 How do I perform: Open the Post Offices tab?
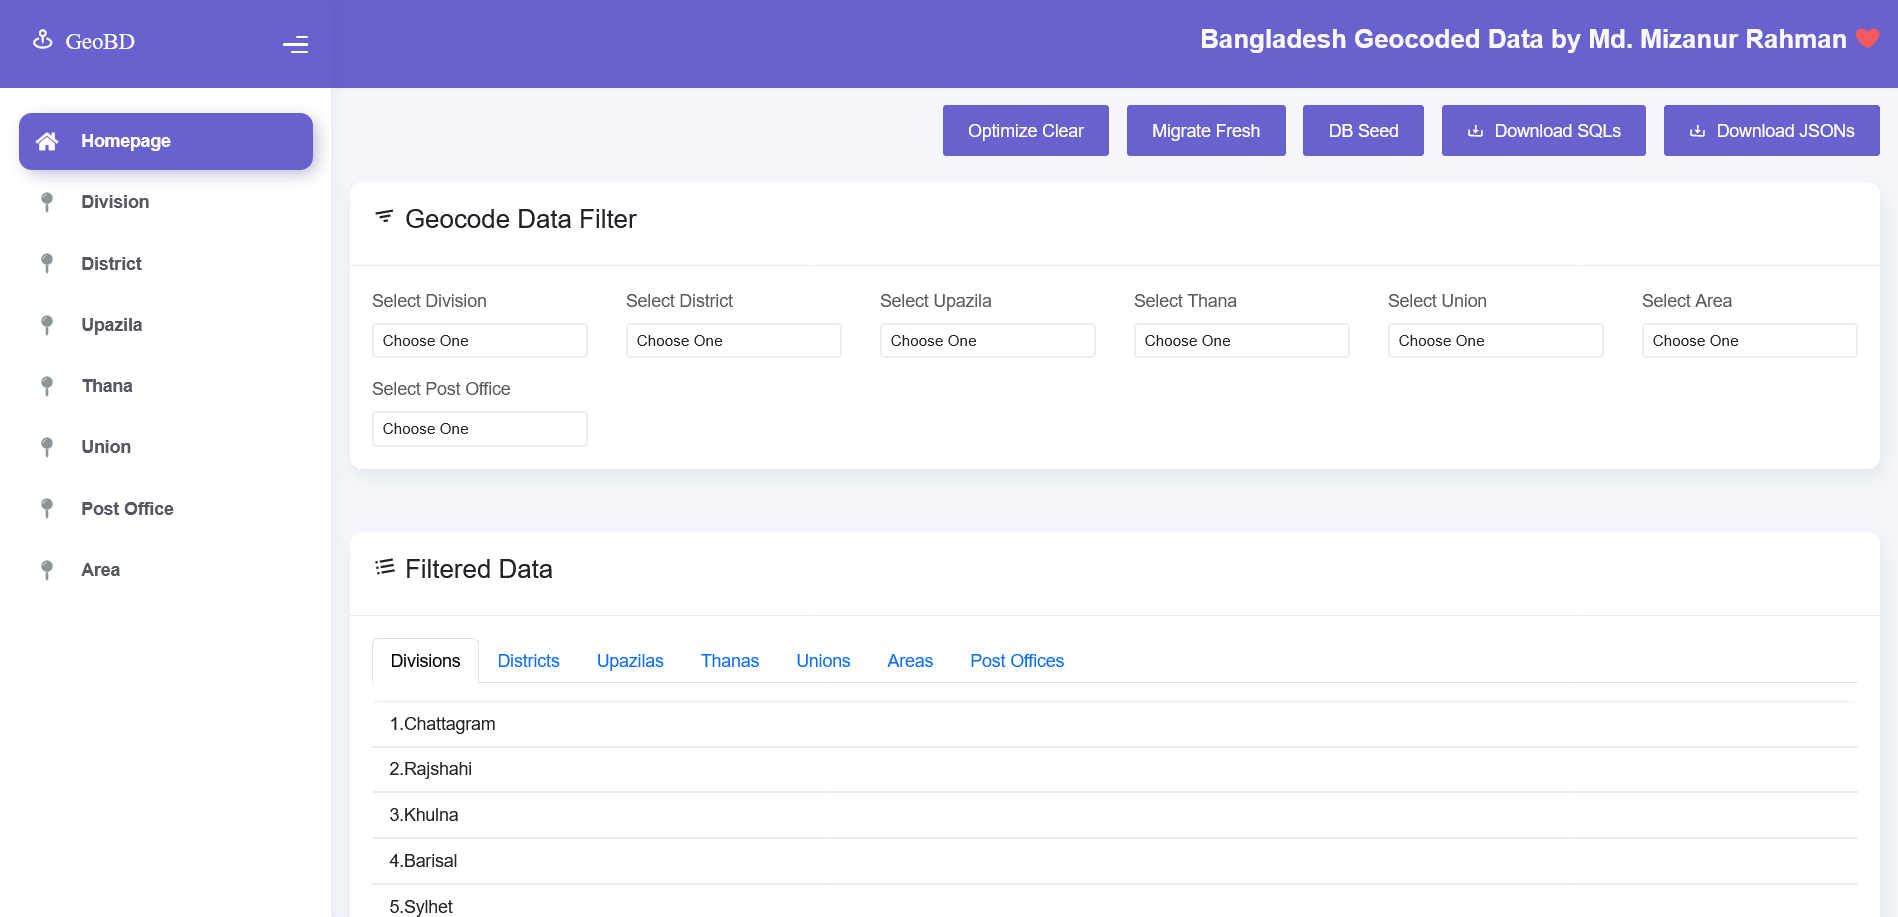(x=1016, y=660)
